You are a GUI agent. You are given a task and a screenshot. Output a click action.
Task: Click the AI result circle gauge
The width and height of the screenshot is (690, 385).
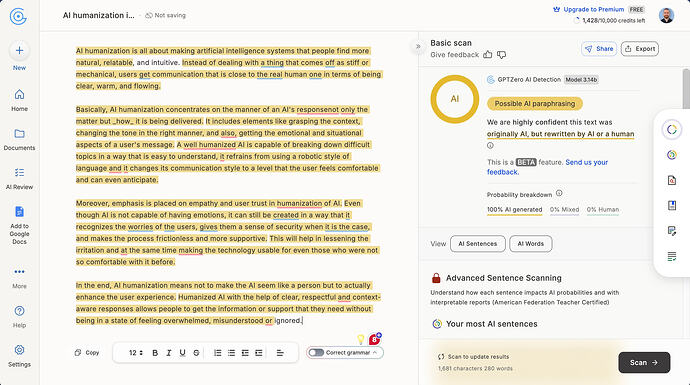[455, 99]
